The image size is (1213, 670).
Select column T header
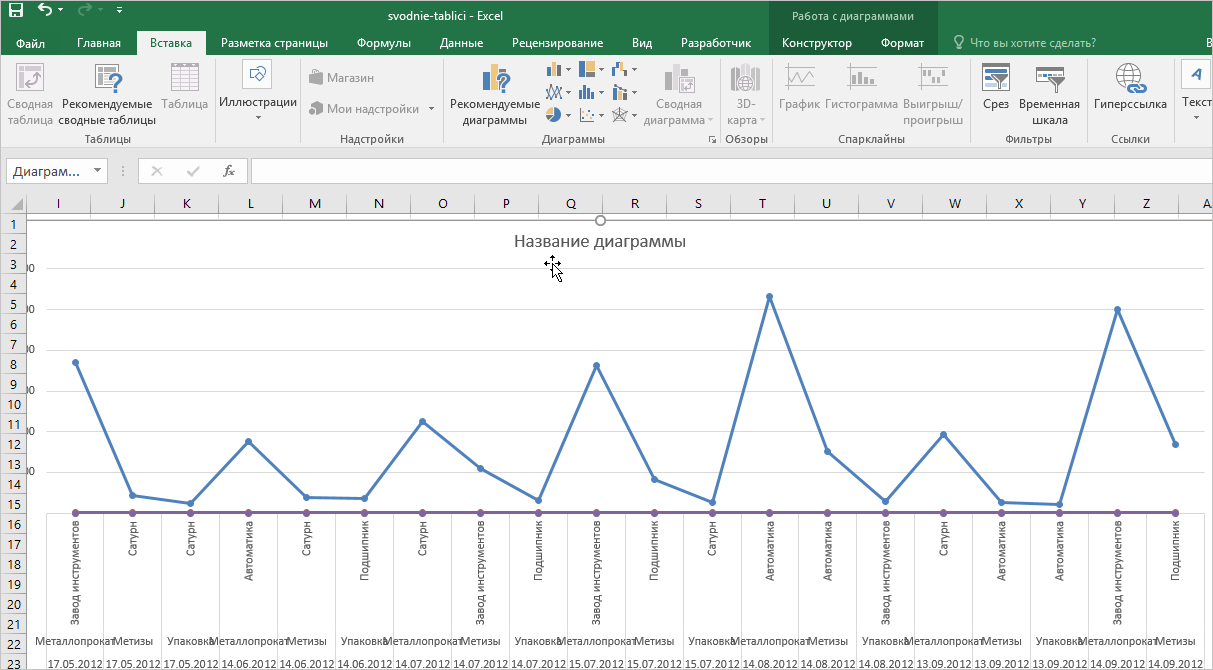pyautogui.click(x=762, y=204)
